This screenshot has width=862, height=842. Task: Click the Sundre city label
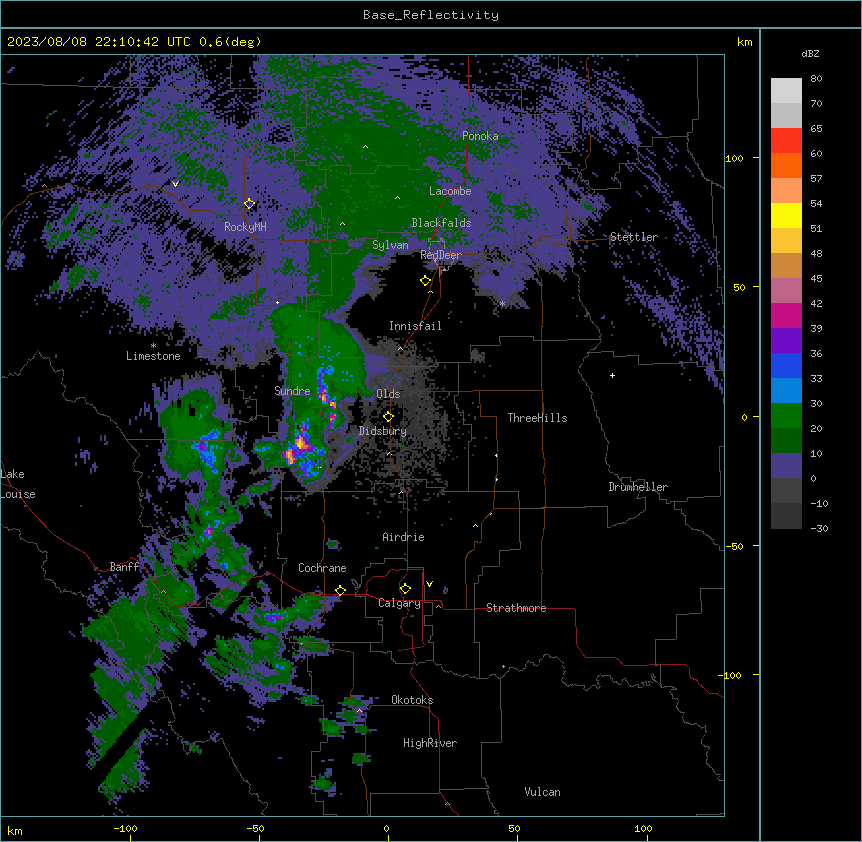[292, 391]
